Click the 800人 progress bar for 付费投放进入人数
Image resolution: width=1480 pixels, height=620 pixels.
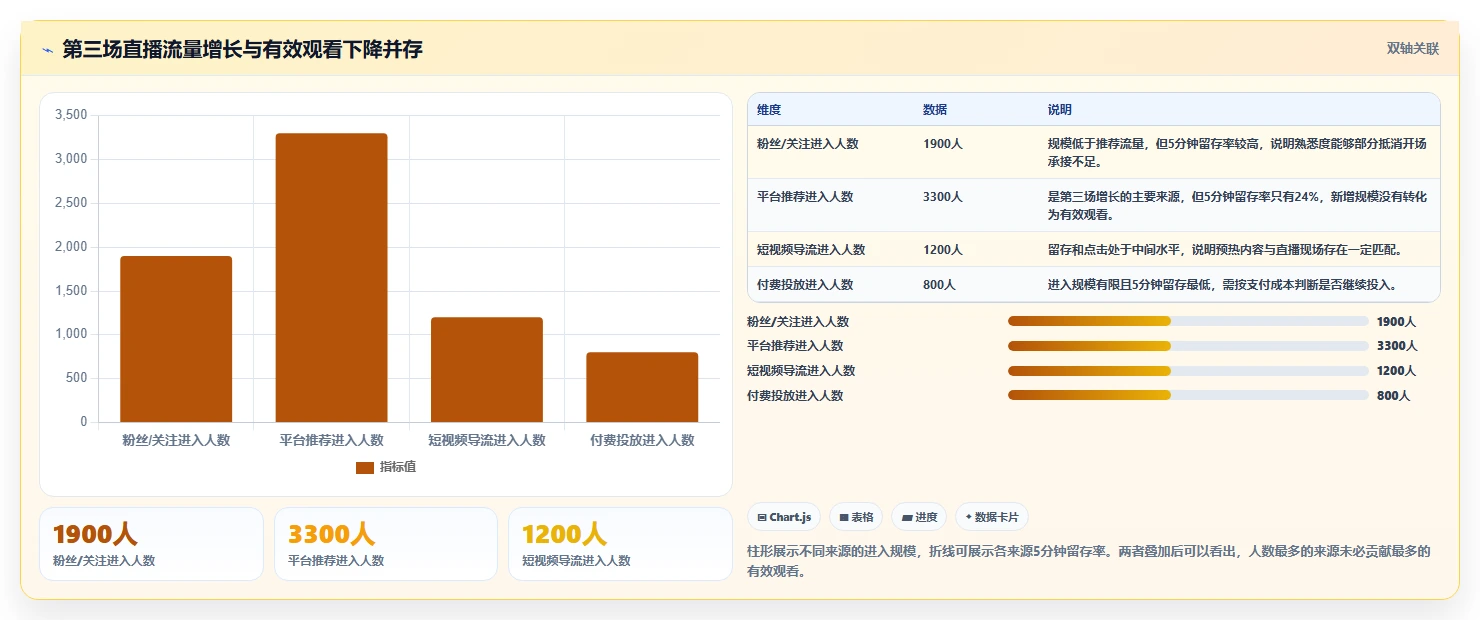tap(1188, 395)
